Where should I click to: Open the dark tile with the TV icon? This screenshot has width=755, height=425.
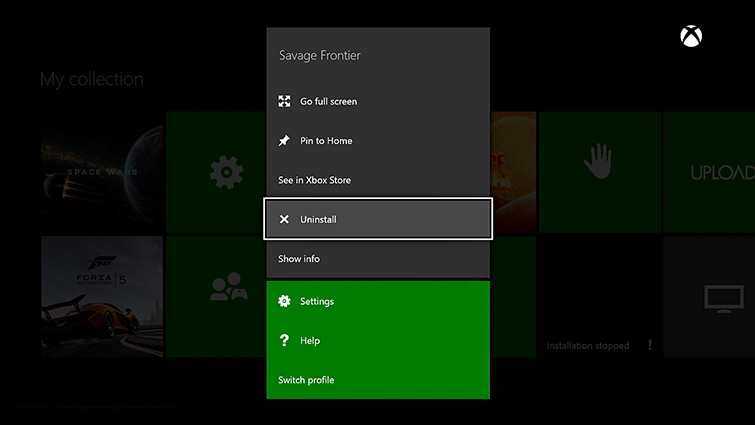click(x=722, y=296)
